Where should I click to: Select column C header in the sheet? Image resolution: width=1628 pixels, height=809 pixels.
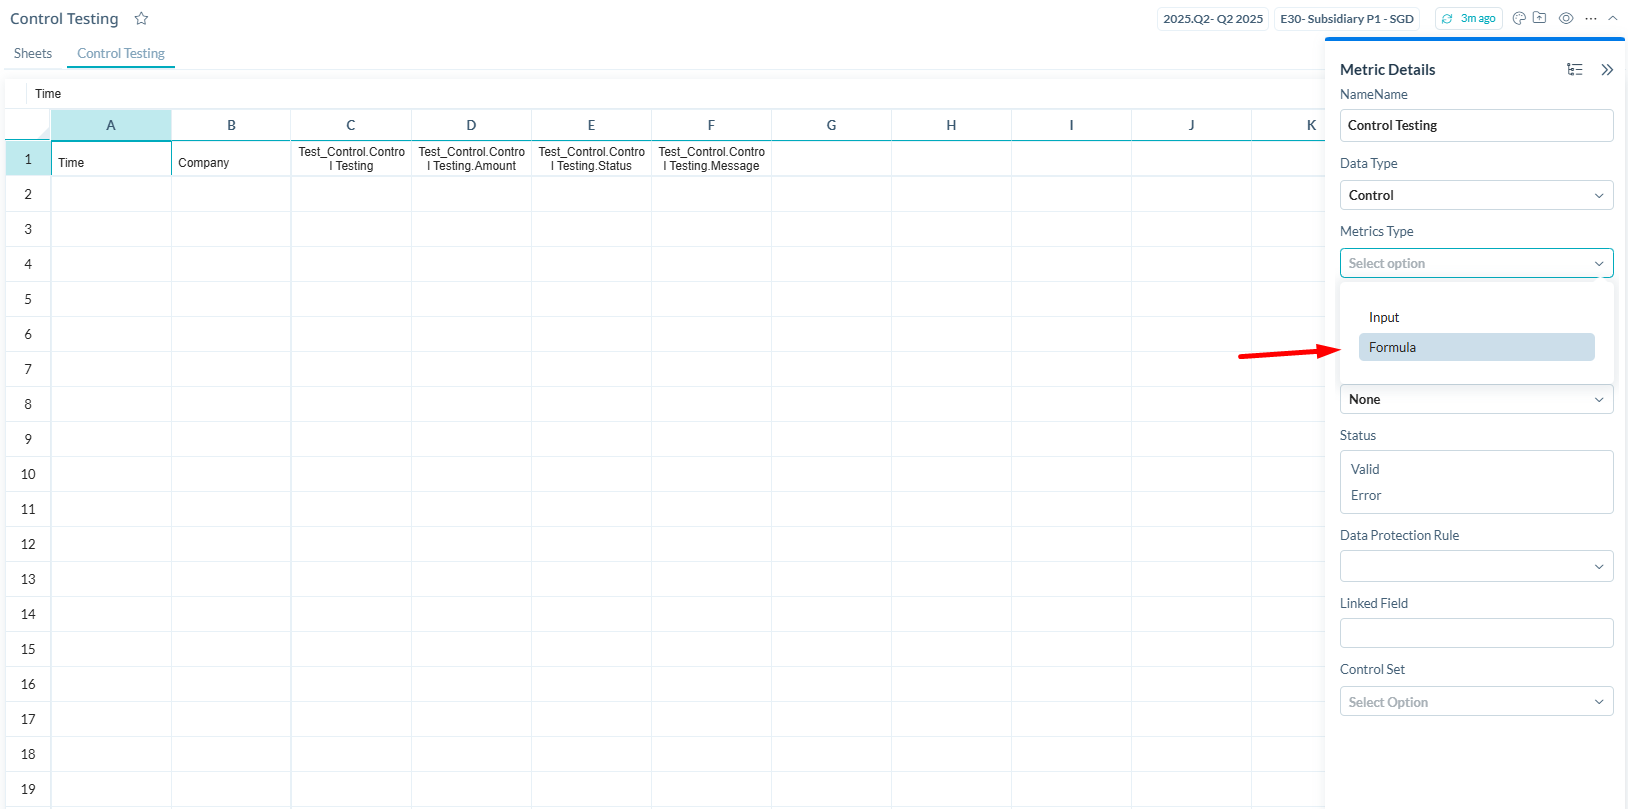tap(351, 125)
